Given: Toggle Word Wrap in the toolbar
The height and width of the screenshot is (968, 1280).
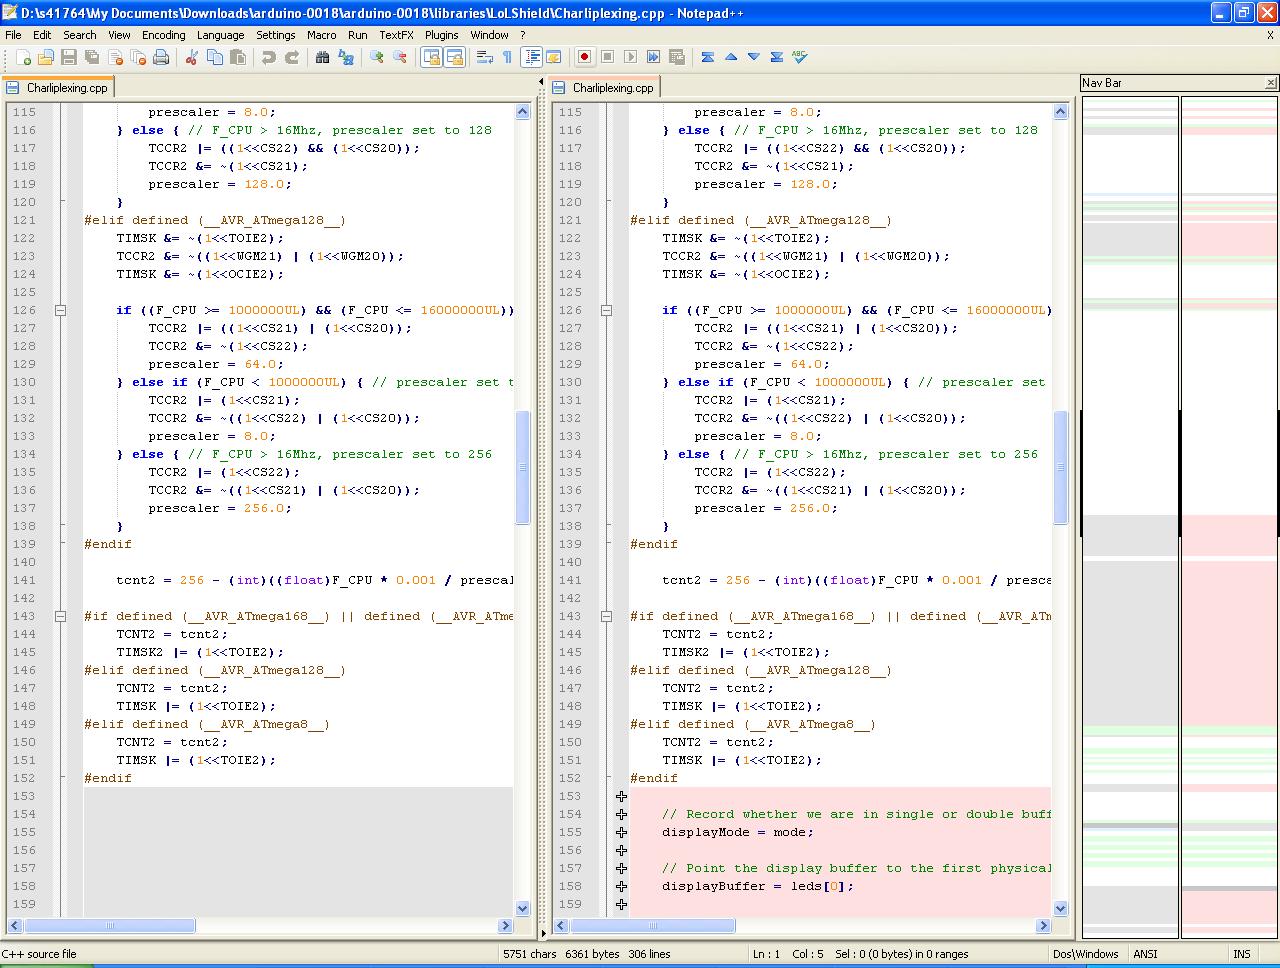Looking at the screenshot, I should [x=485, y=57].
